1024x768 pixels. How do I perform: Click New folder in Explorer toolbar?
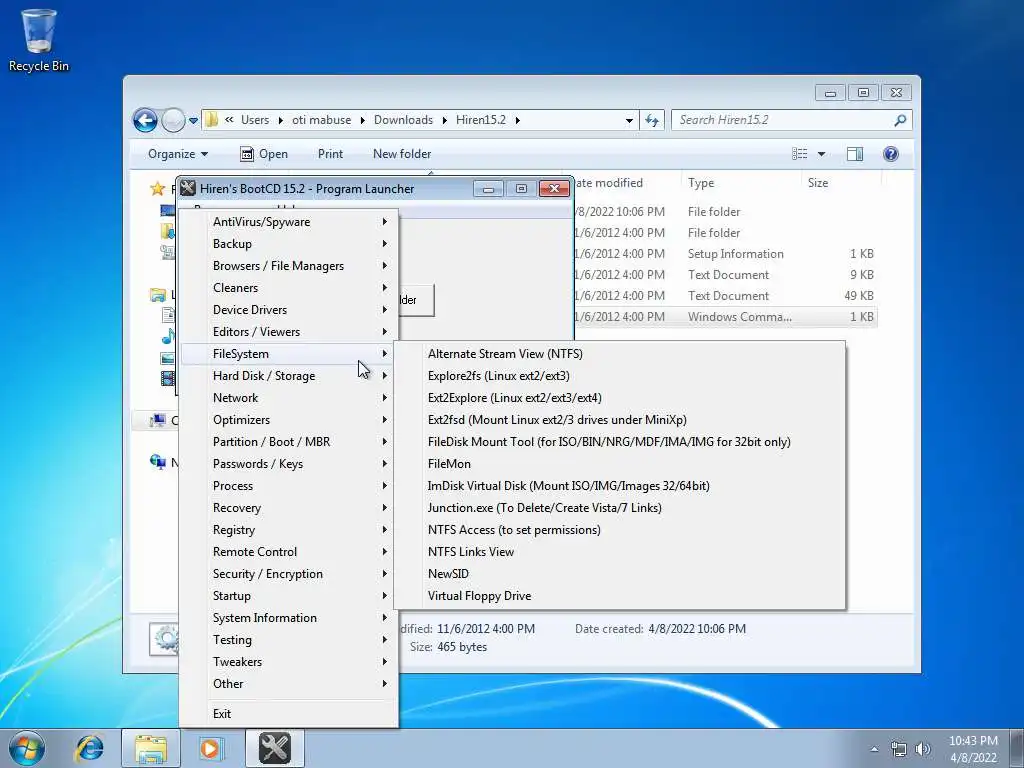[x=402, y=154]
